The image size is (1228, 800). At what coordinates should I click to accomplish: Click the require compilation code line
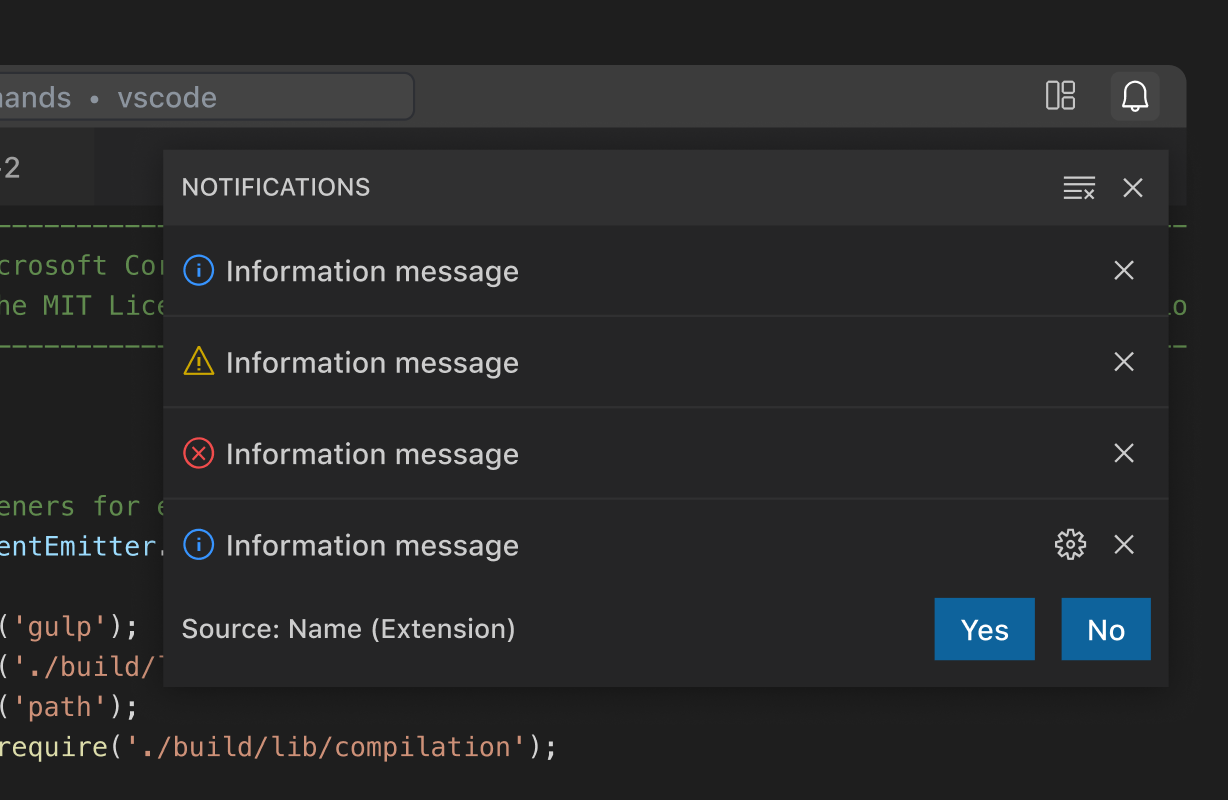pos(280,746)
